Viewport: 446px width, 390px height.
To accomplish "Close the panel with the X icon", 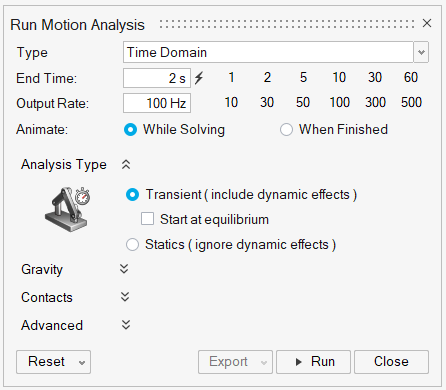I will click(x=427, y=23).
